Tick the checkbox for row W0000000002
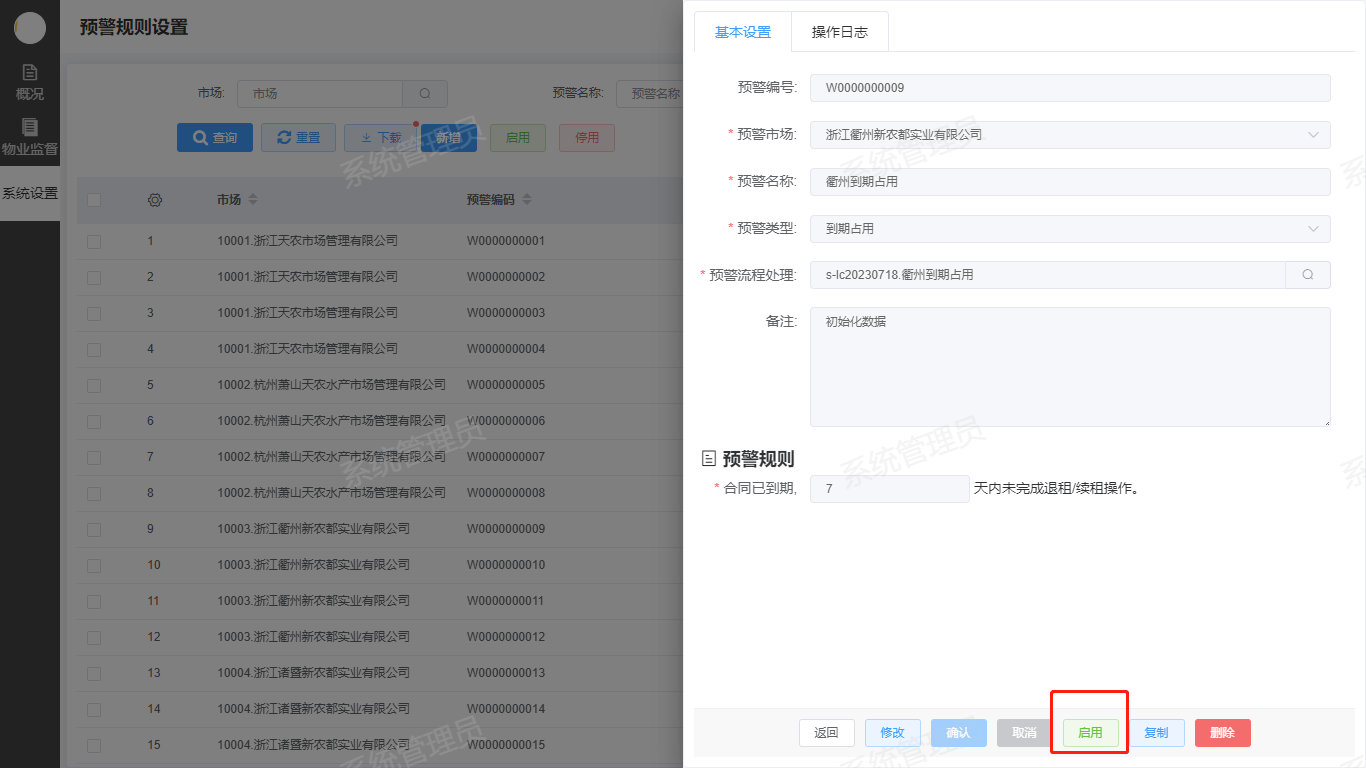1366x768 pixels. point(94,277)
